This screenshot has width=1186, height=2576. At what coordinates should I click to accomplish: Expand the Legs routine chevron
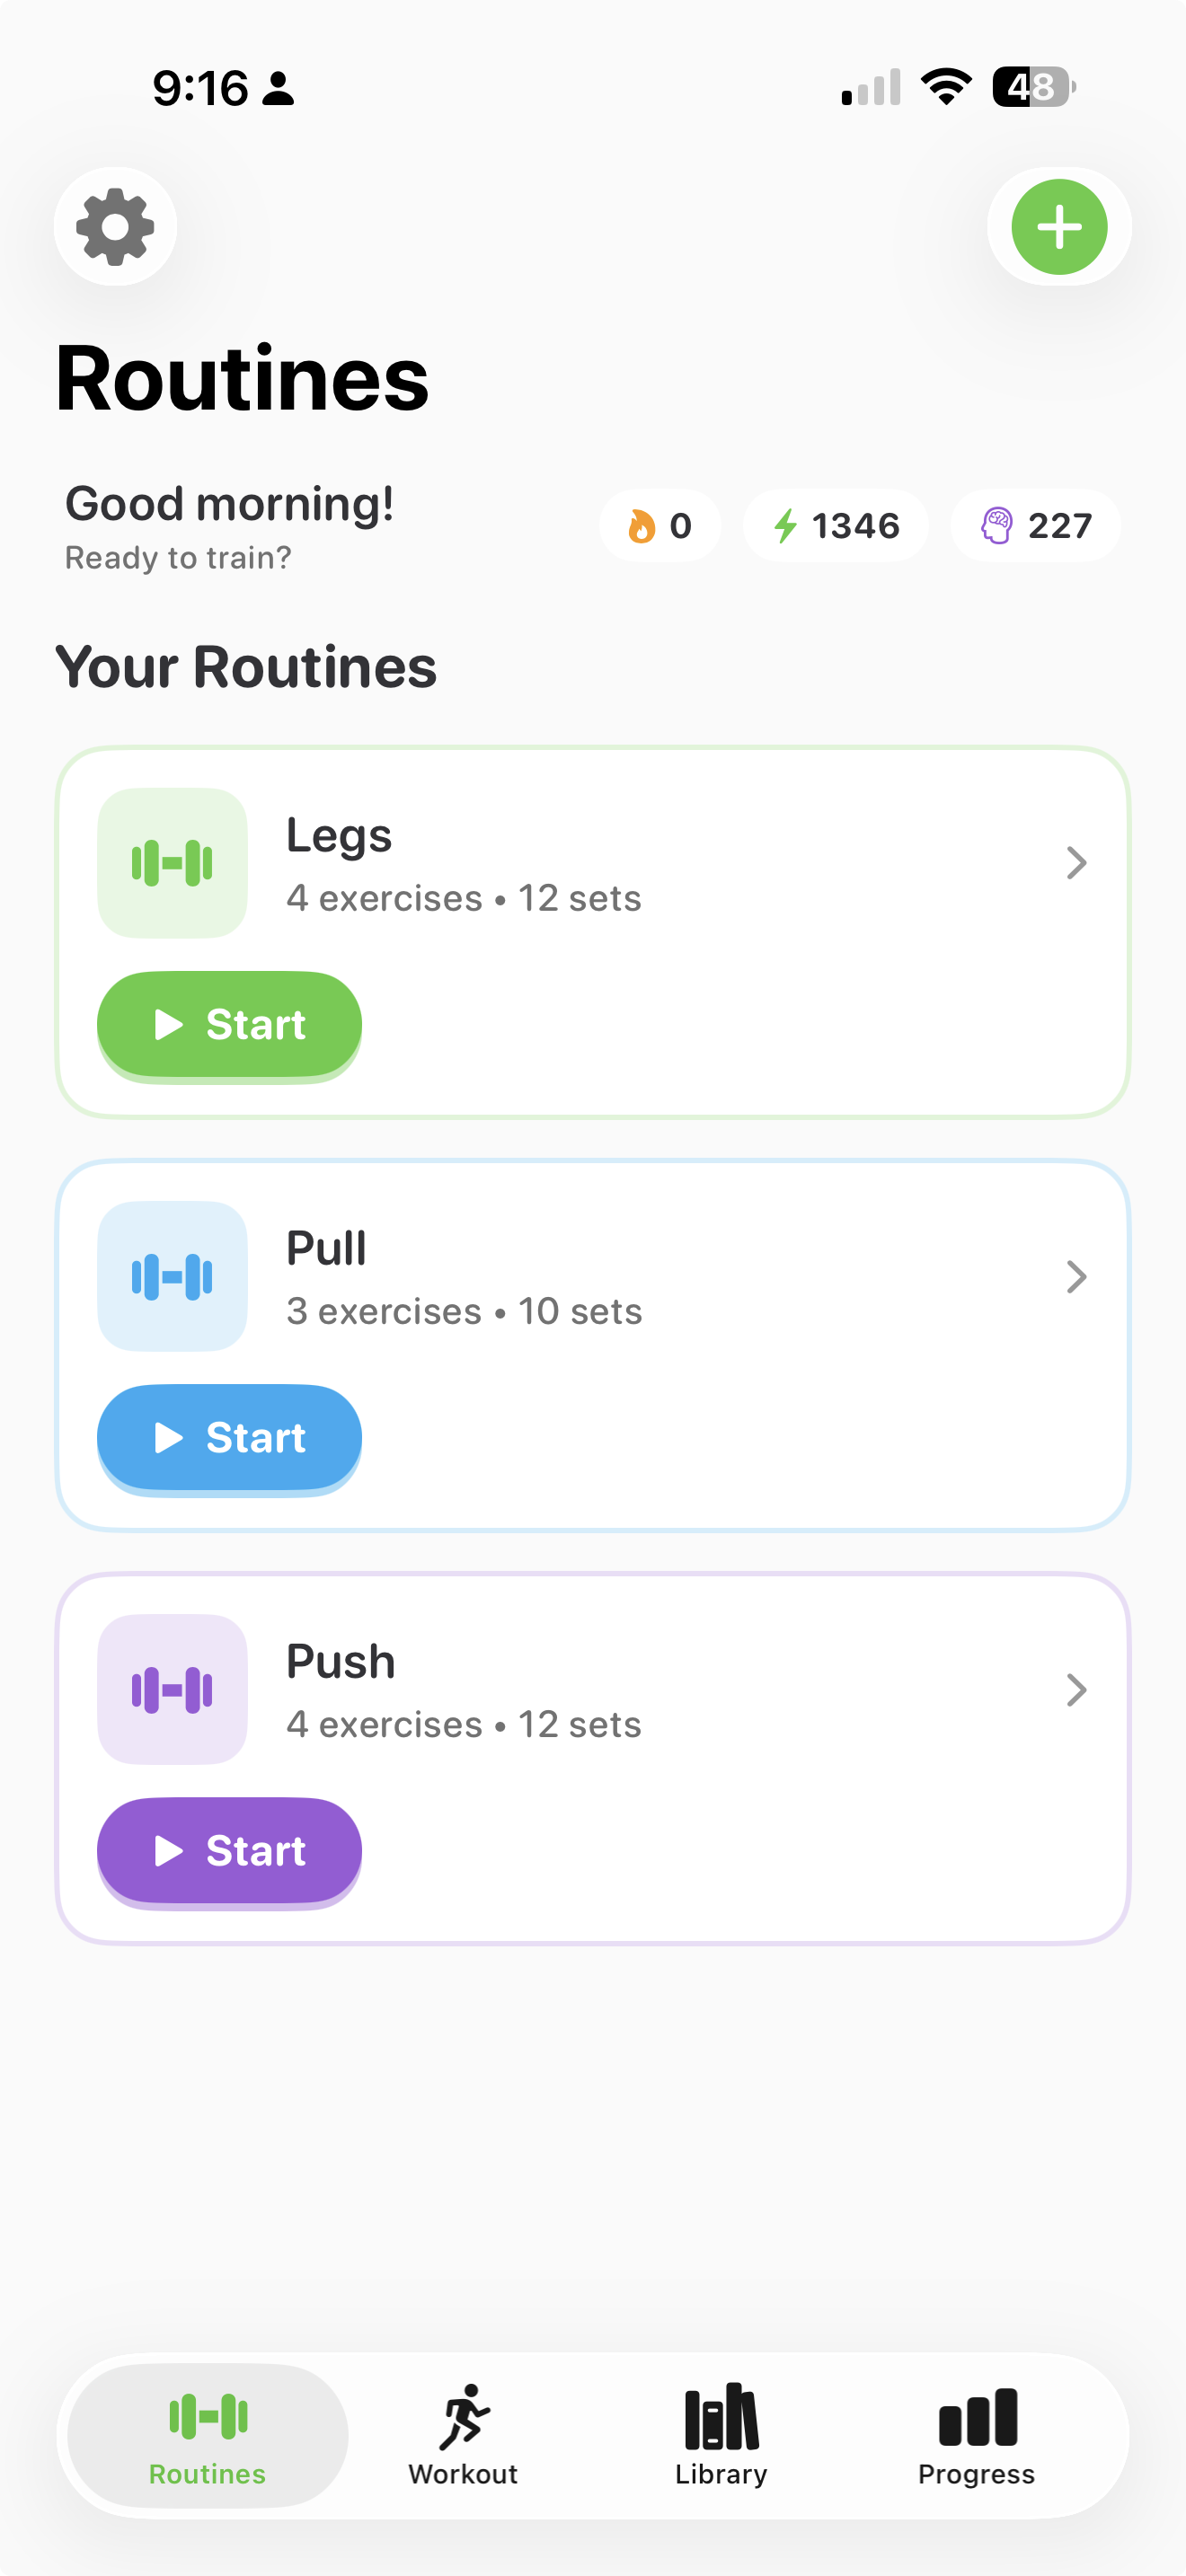tap(1076, 863)
